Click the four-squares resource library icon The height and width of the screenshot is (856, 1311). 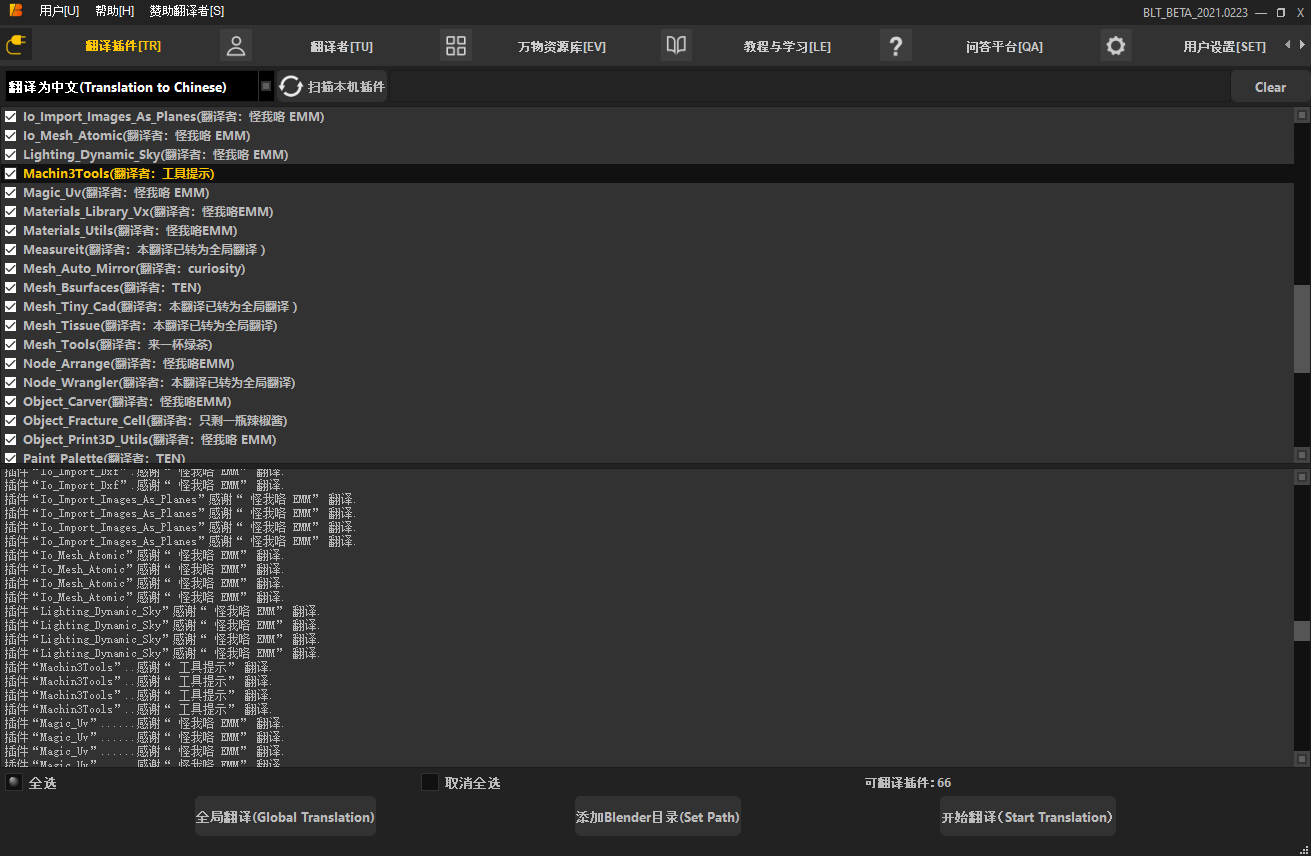click(456, 46)
